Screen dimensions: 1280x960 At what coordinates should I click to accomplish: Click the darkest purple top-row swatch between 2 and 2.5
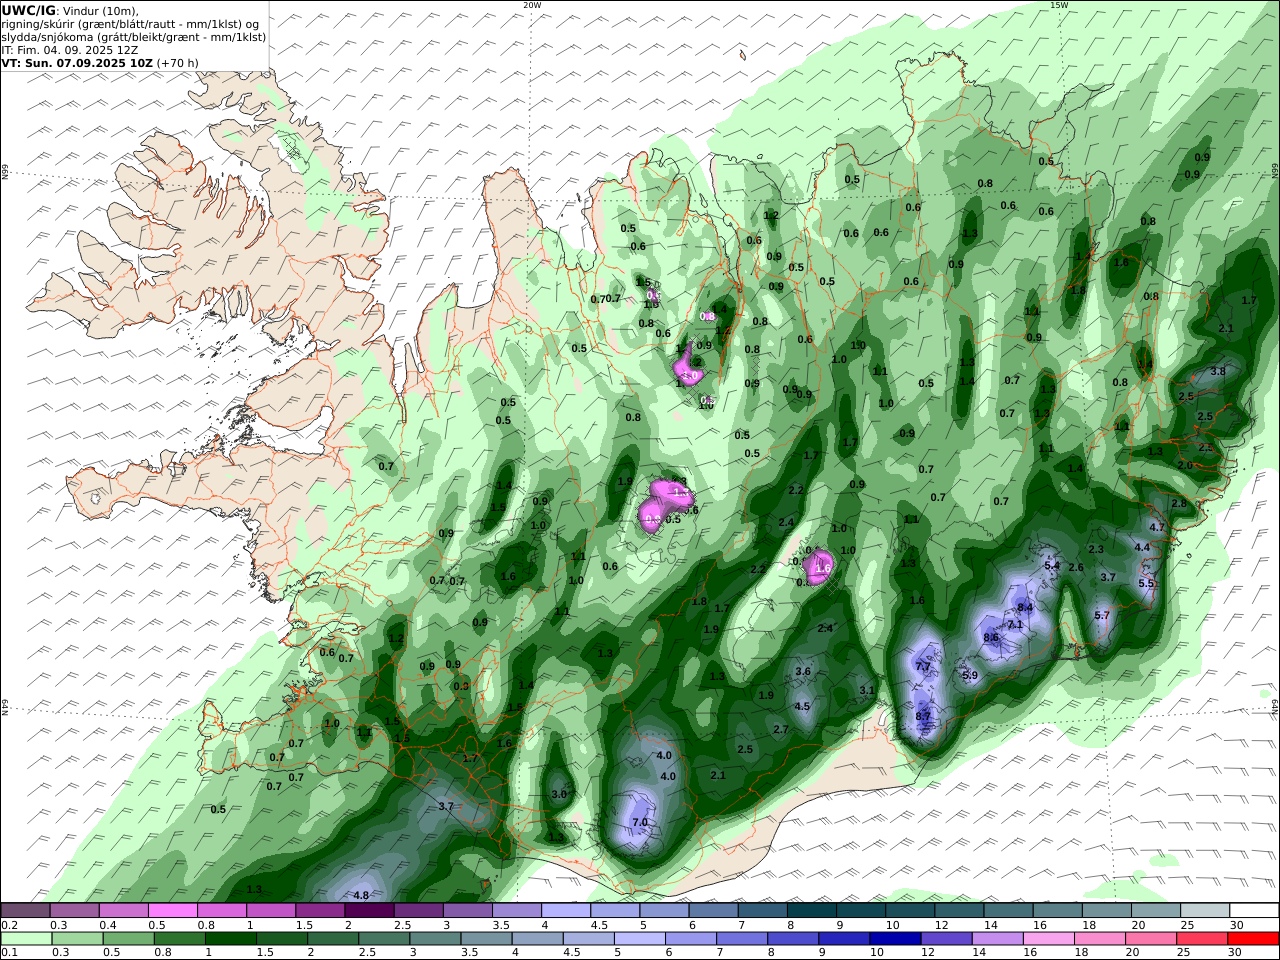pos(369,910)
